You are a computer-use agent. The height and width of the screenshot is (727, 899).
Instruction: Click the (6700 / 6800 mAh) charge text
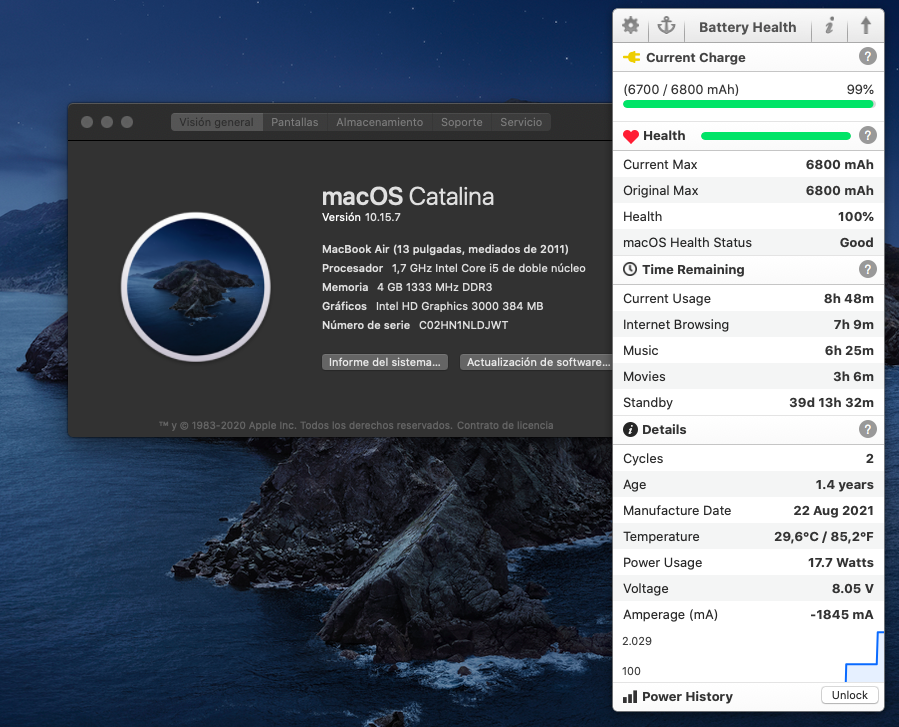pos(681,89)
